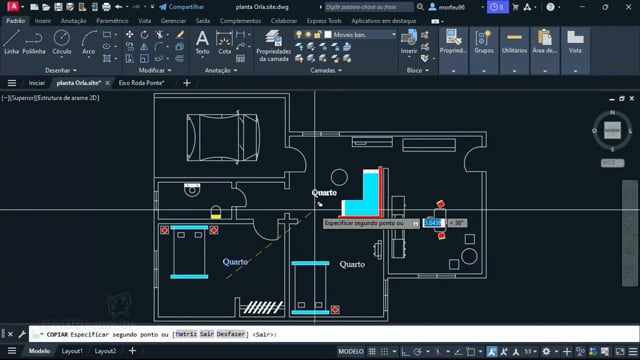Open the Gerenciar ribbon tab
The width and height of the screenshot is (640, 360).
[173, 21]
